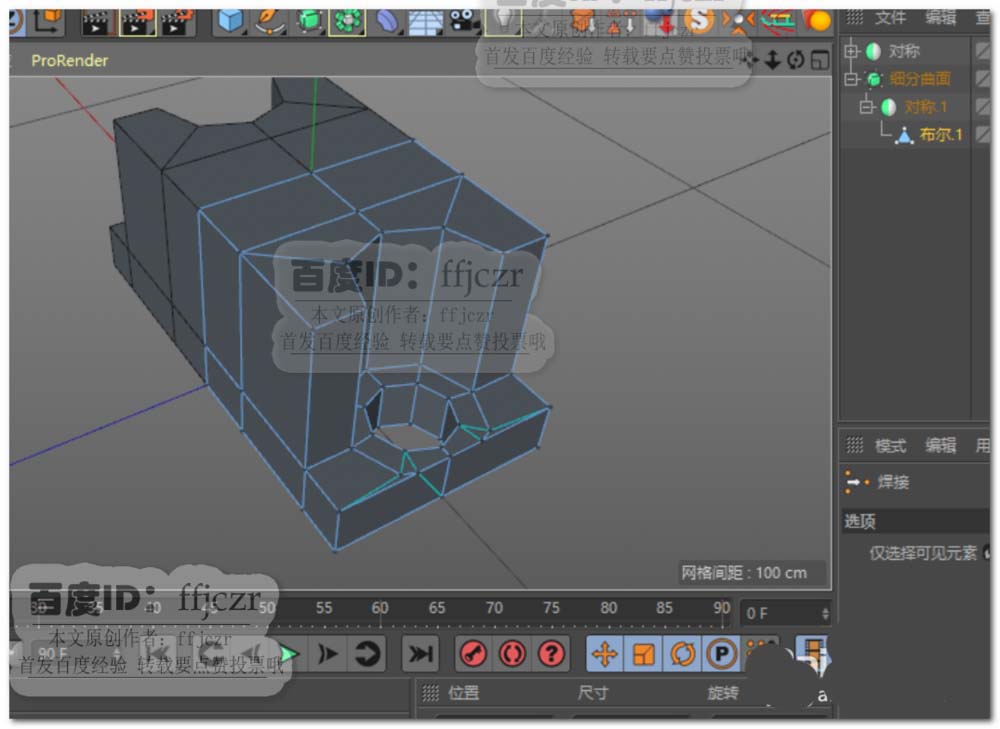The width and height of the screenshot is (1000, 729).
Task: Select the 对称 object in Object Manager
Action: pyautogui.click(x=904, y=51)
